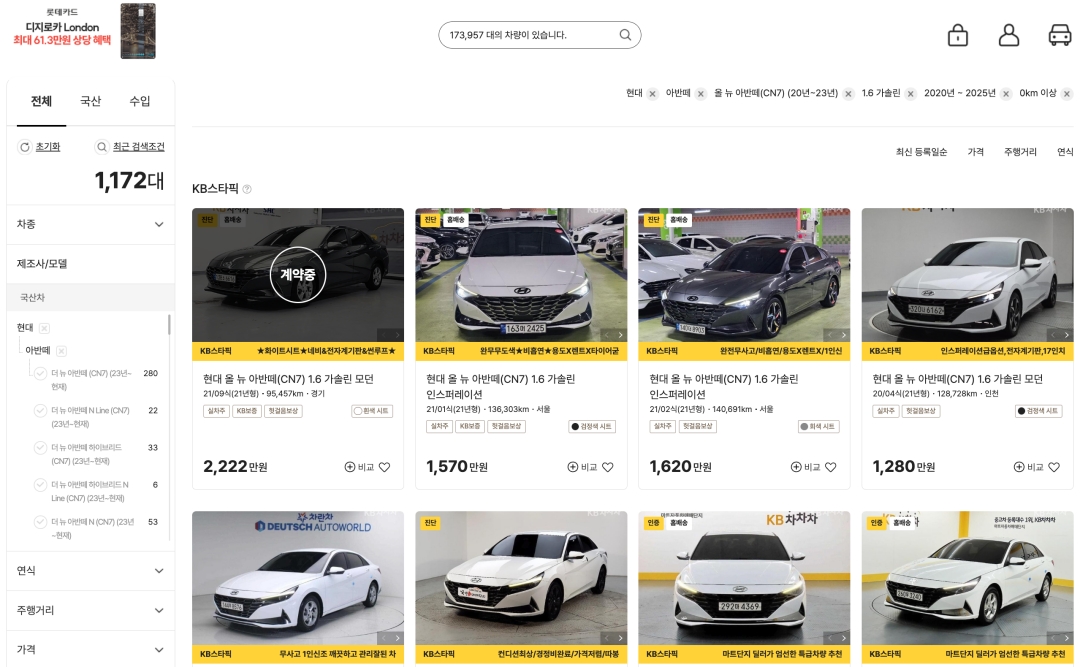Click the sidebar model list scrollbar

tap(169, 325)
